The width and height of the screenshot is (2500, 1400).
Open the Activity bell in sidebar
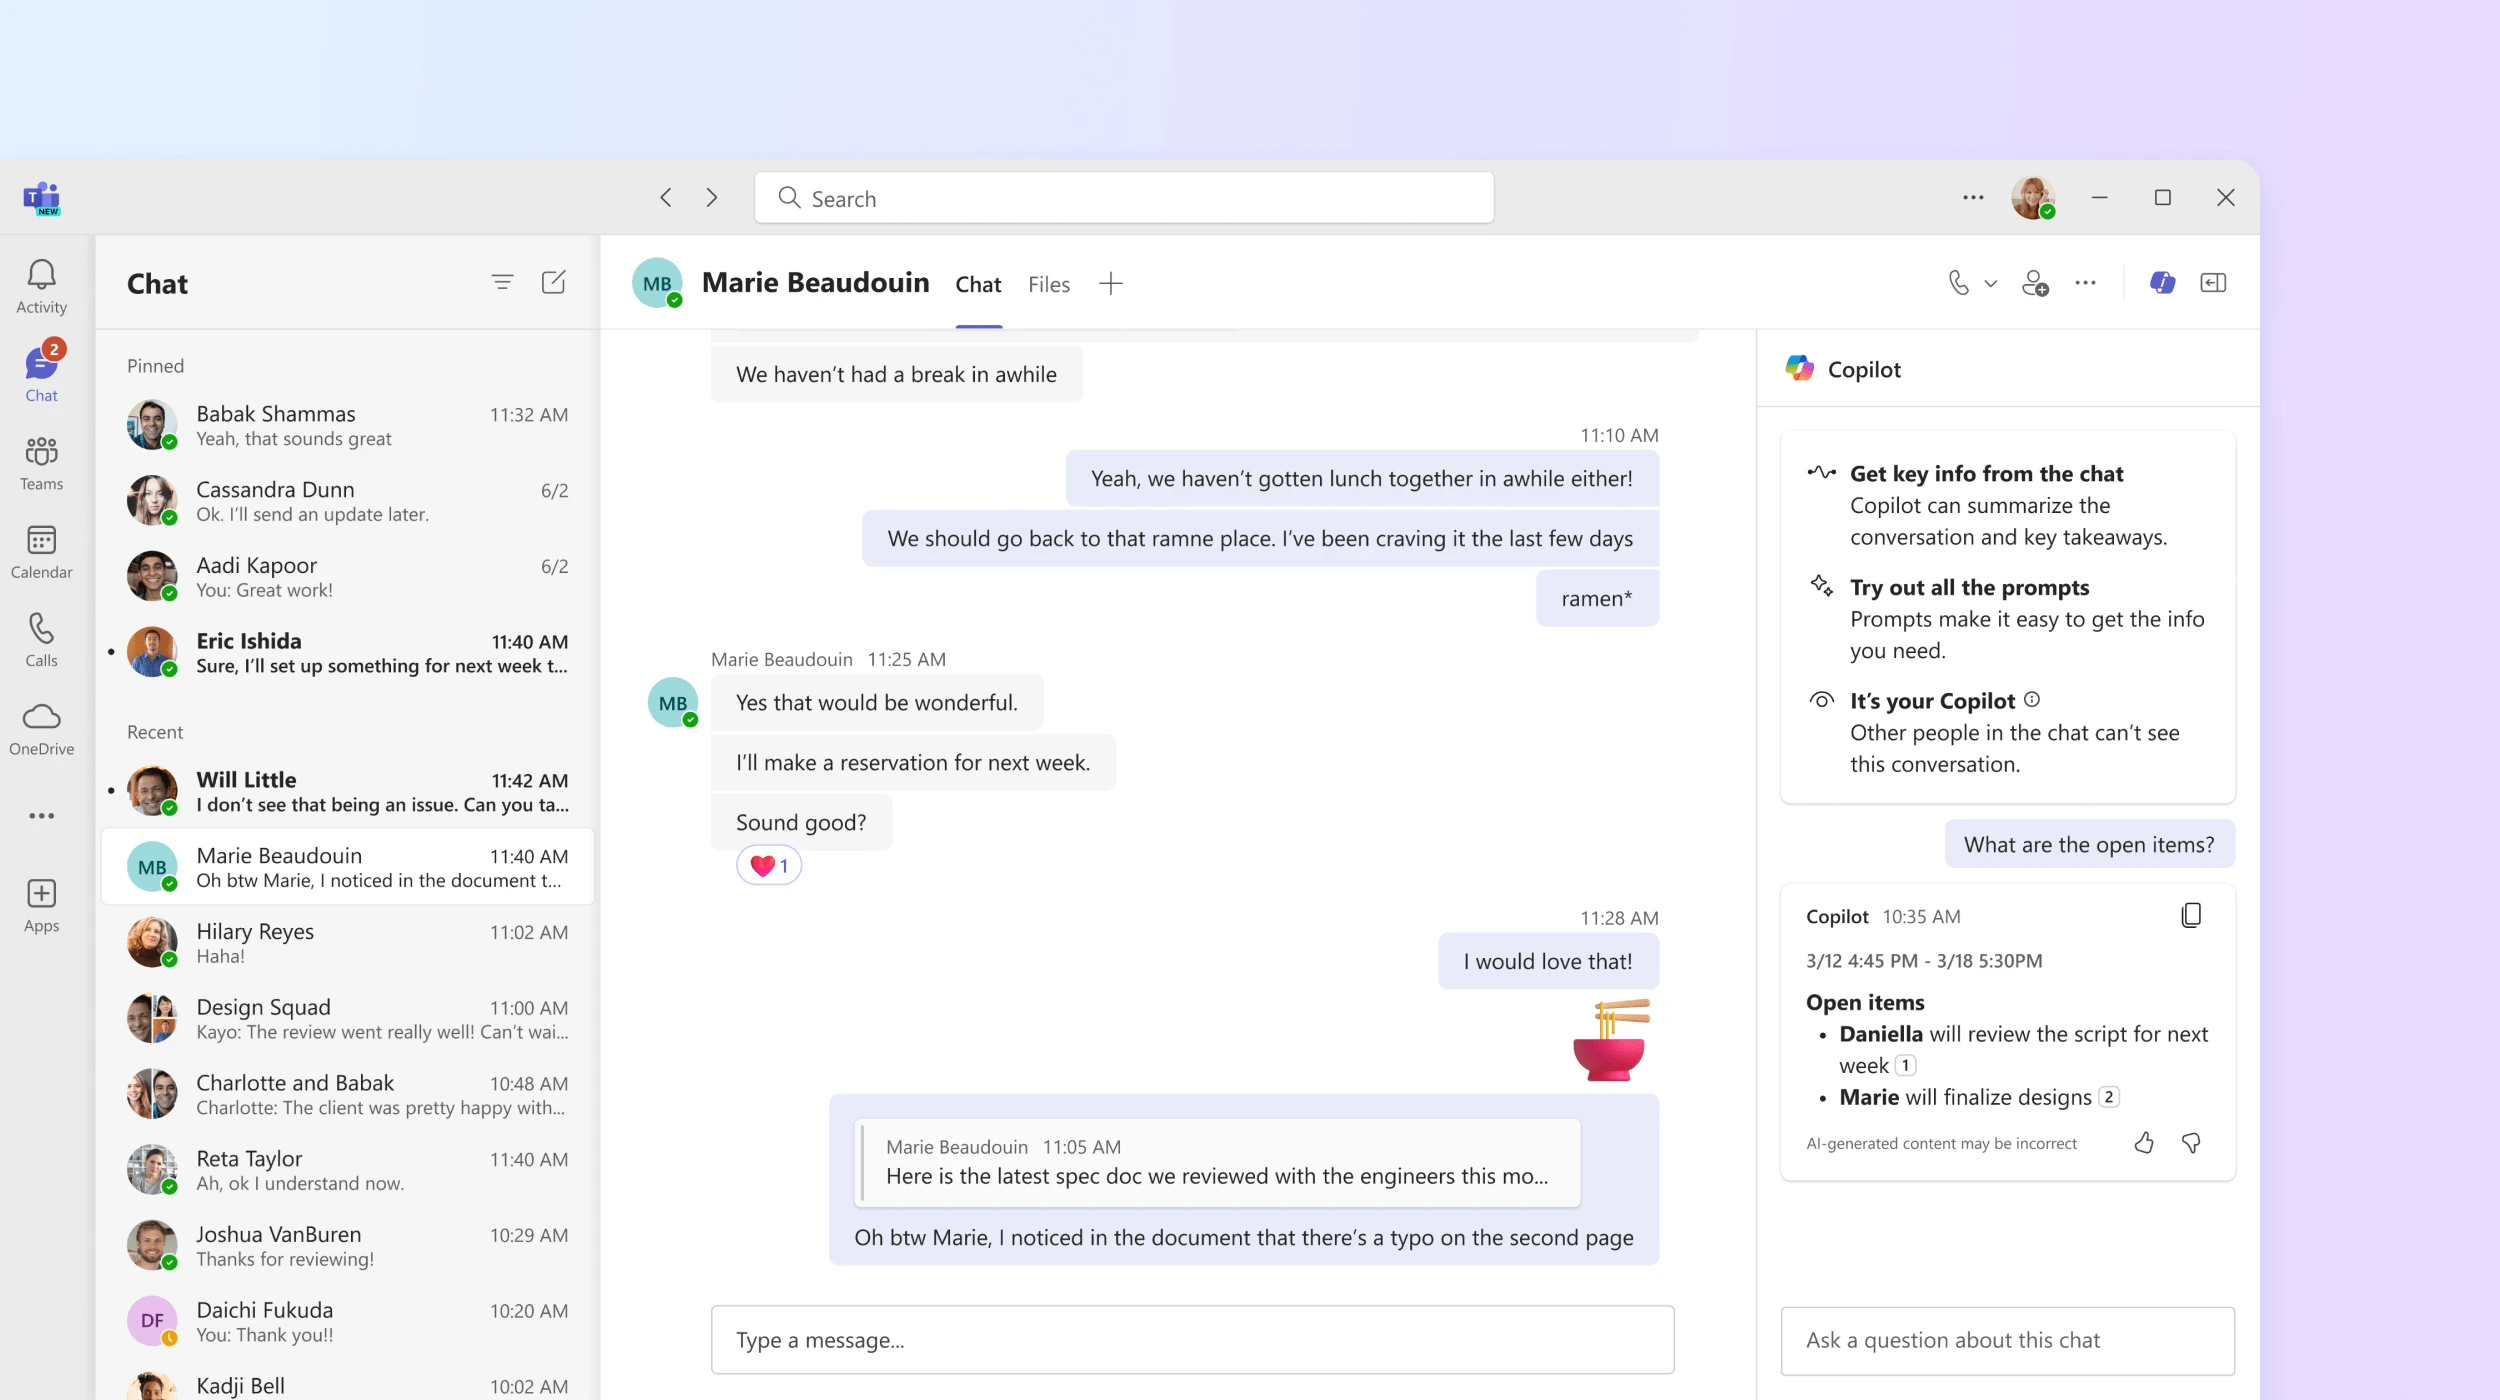(x=41, y=286)
